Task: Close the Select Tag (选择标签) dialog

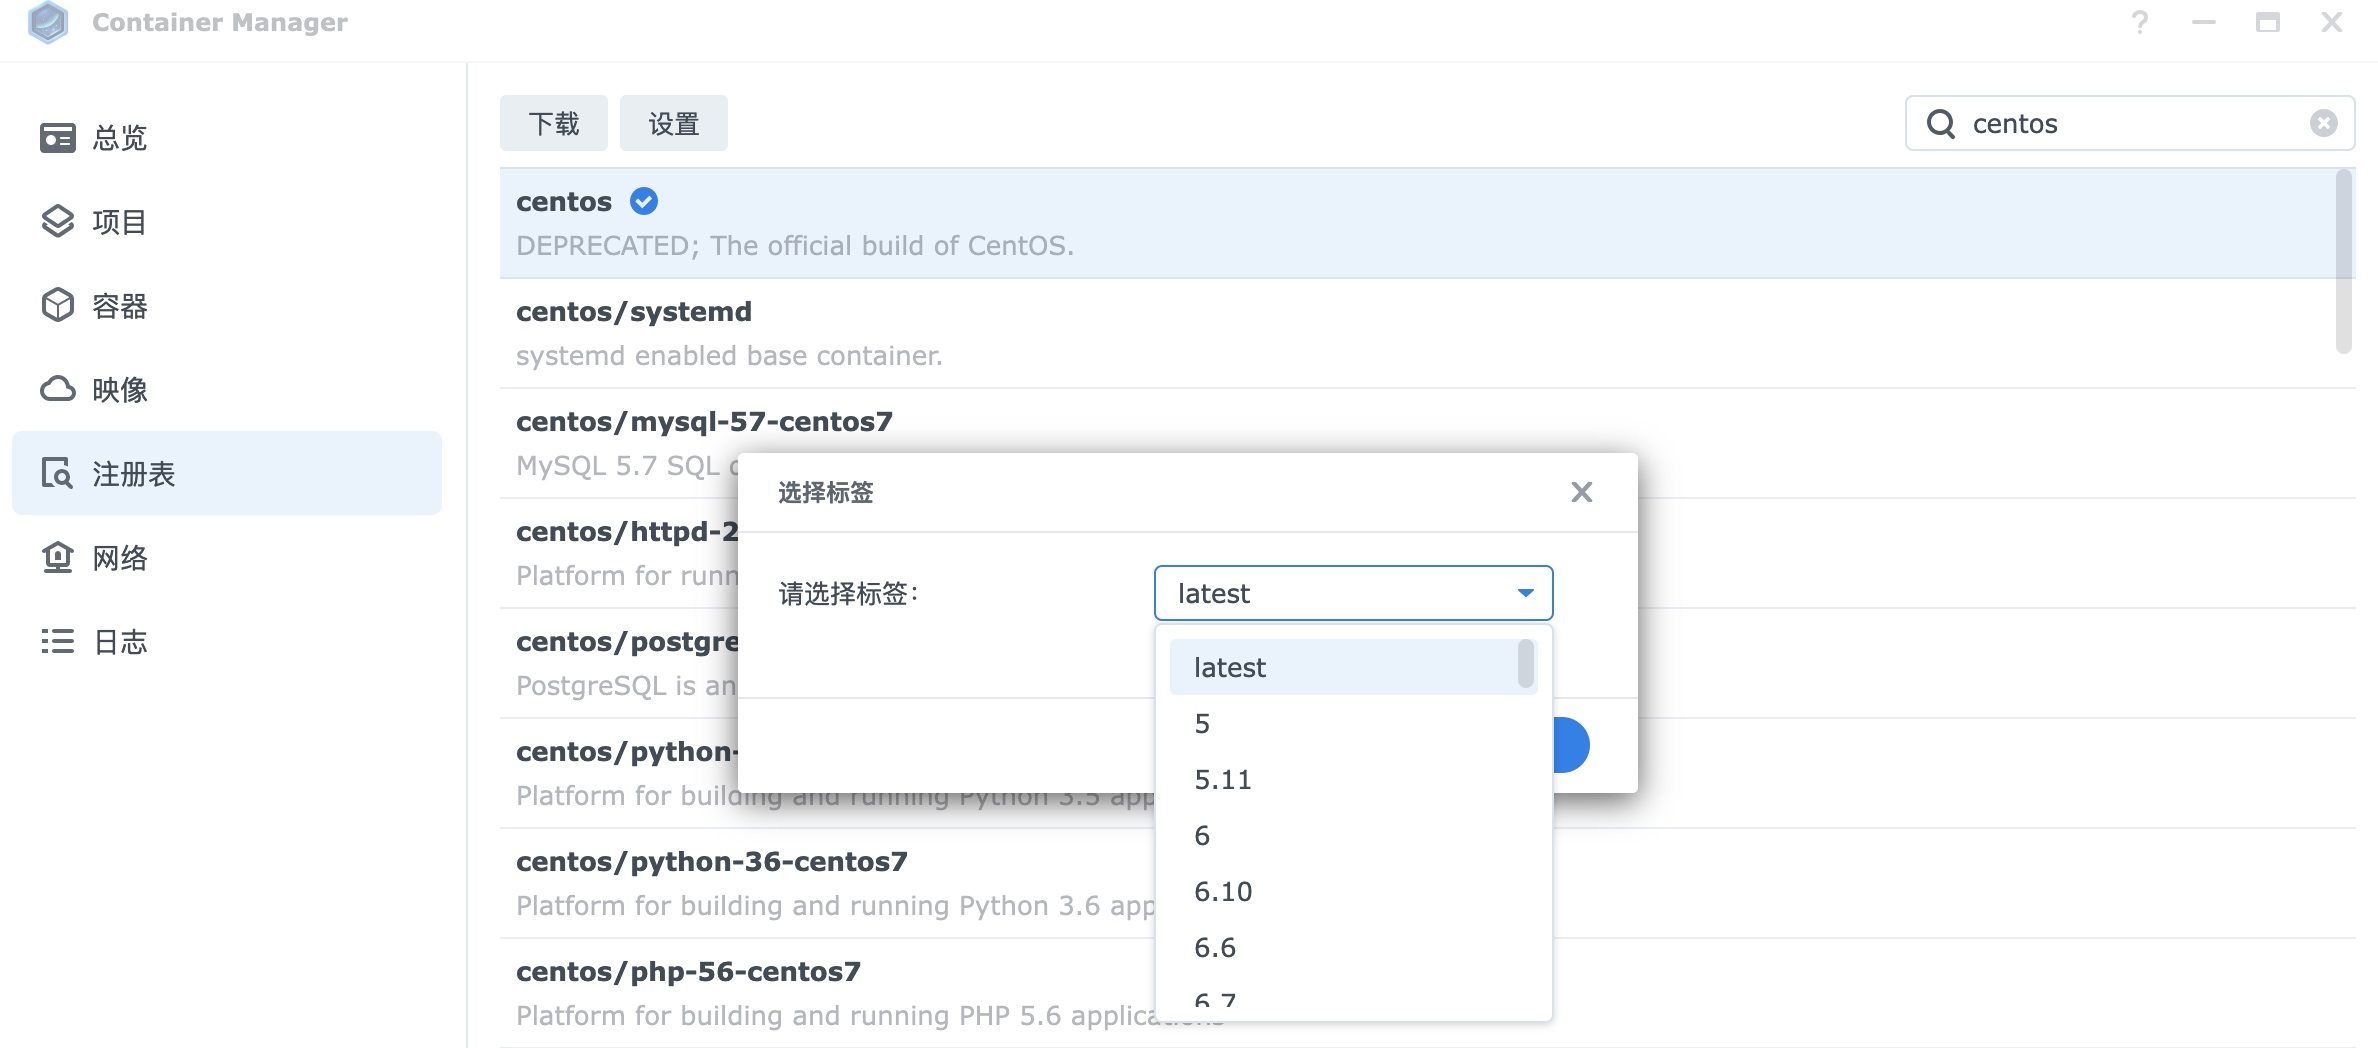Action: click(1581, 492)
